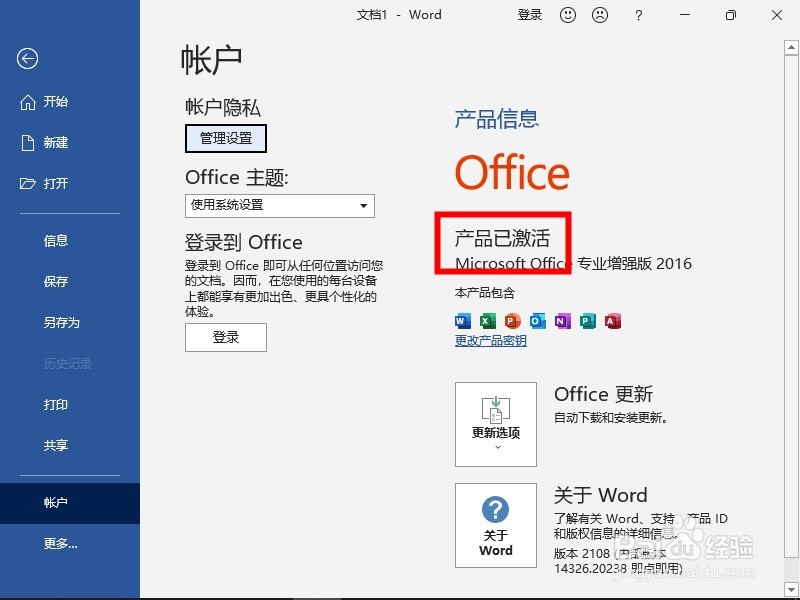Click the Word app icon under 本产品包含
This screenshot has width=800, height=600.
(463, 321)
